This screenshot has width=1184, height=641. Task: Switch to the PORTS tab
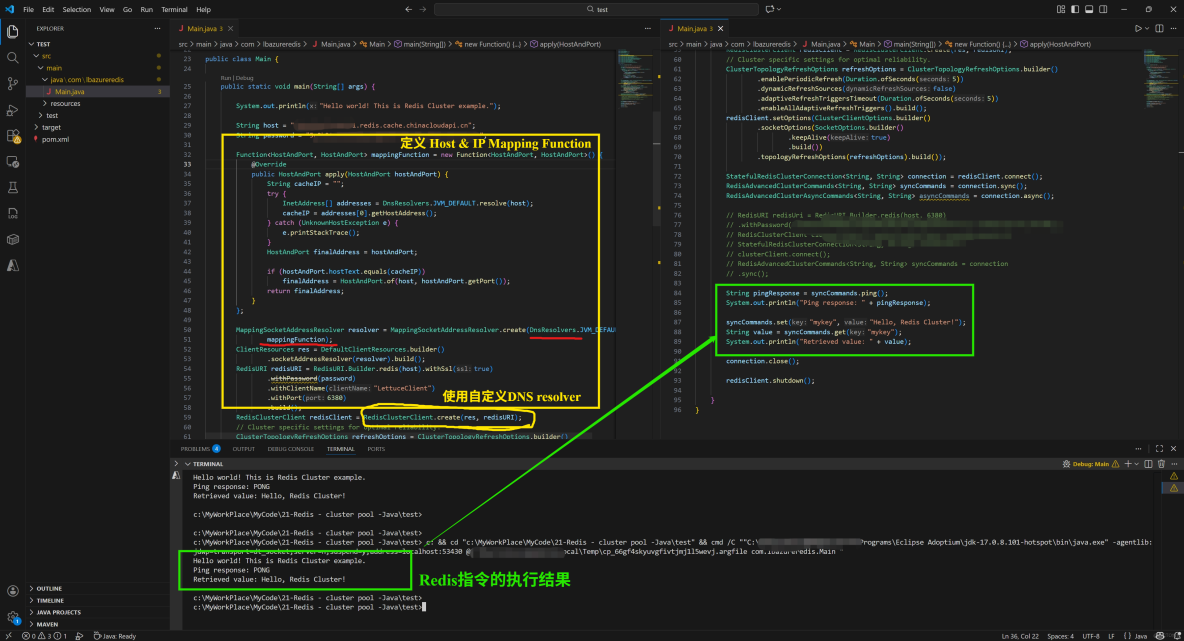coord(376,448)
